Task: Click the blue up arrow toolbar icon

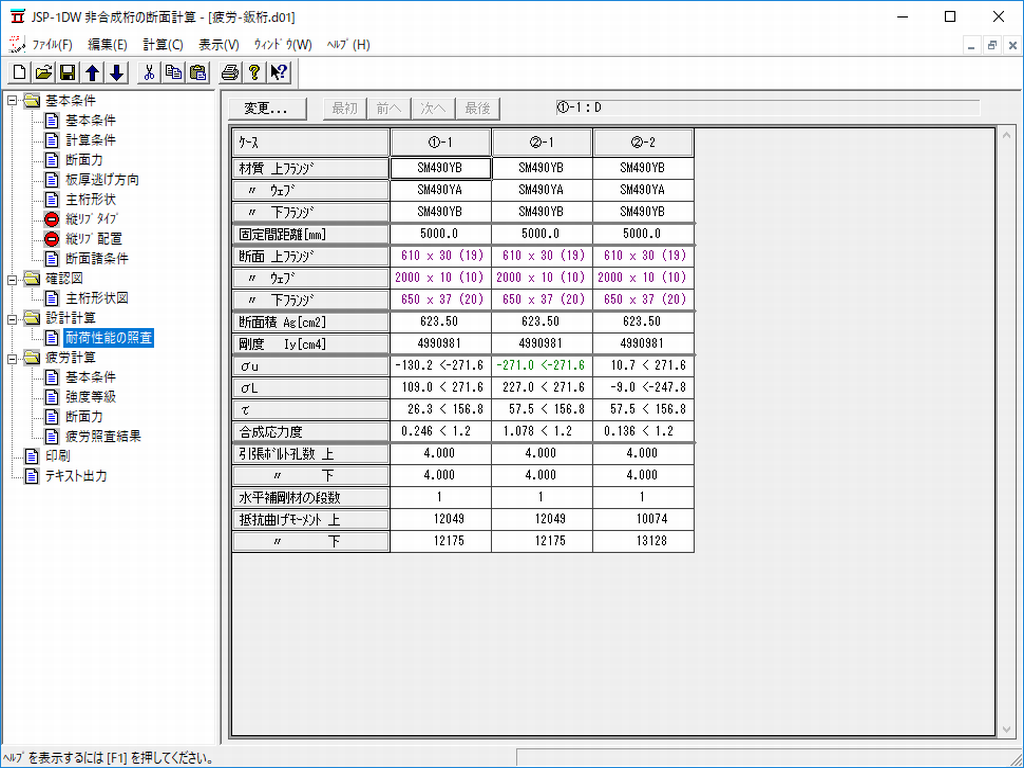Action: 92,72
